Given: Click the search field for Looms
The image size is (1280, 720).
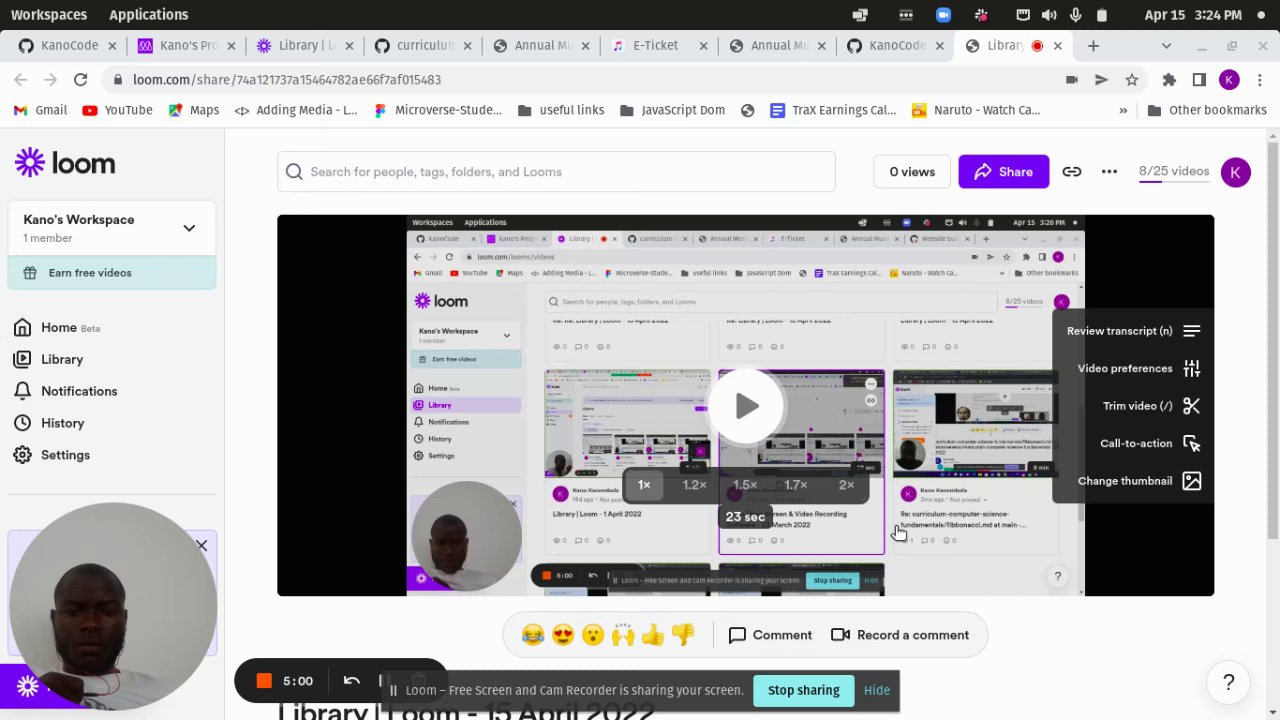Looking at the screenshot, I should [x=556, y=172].
